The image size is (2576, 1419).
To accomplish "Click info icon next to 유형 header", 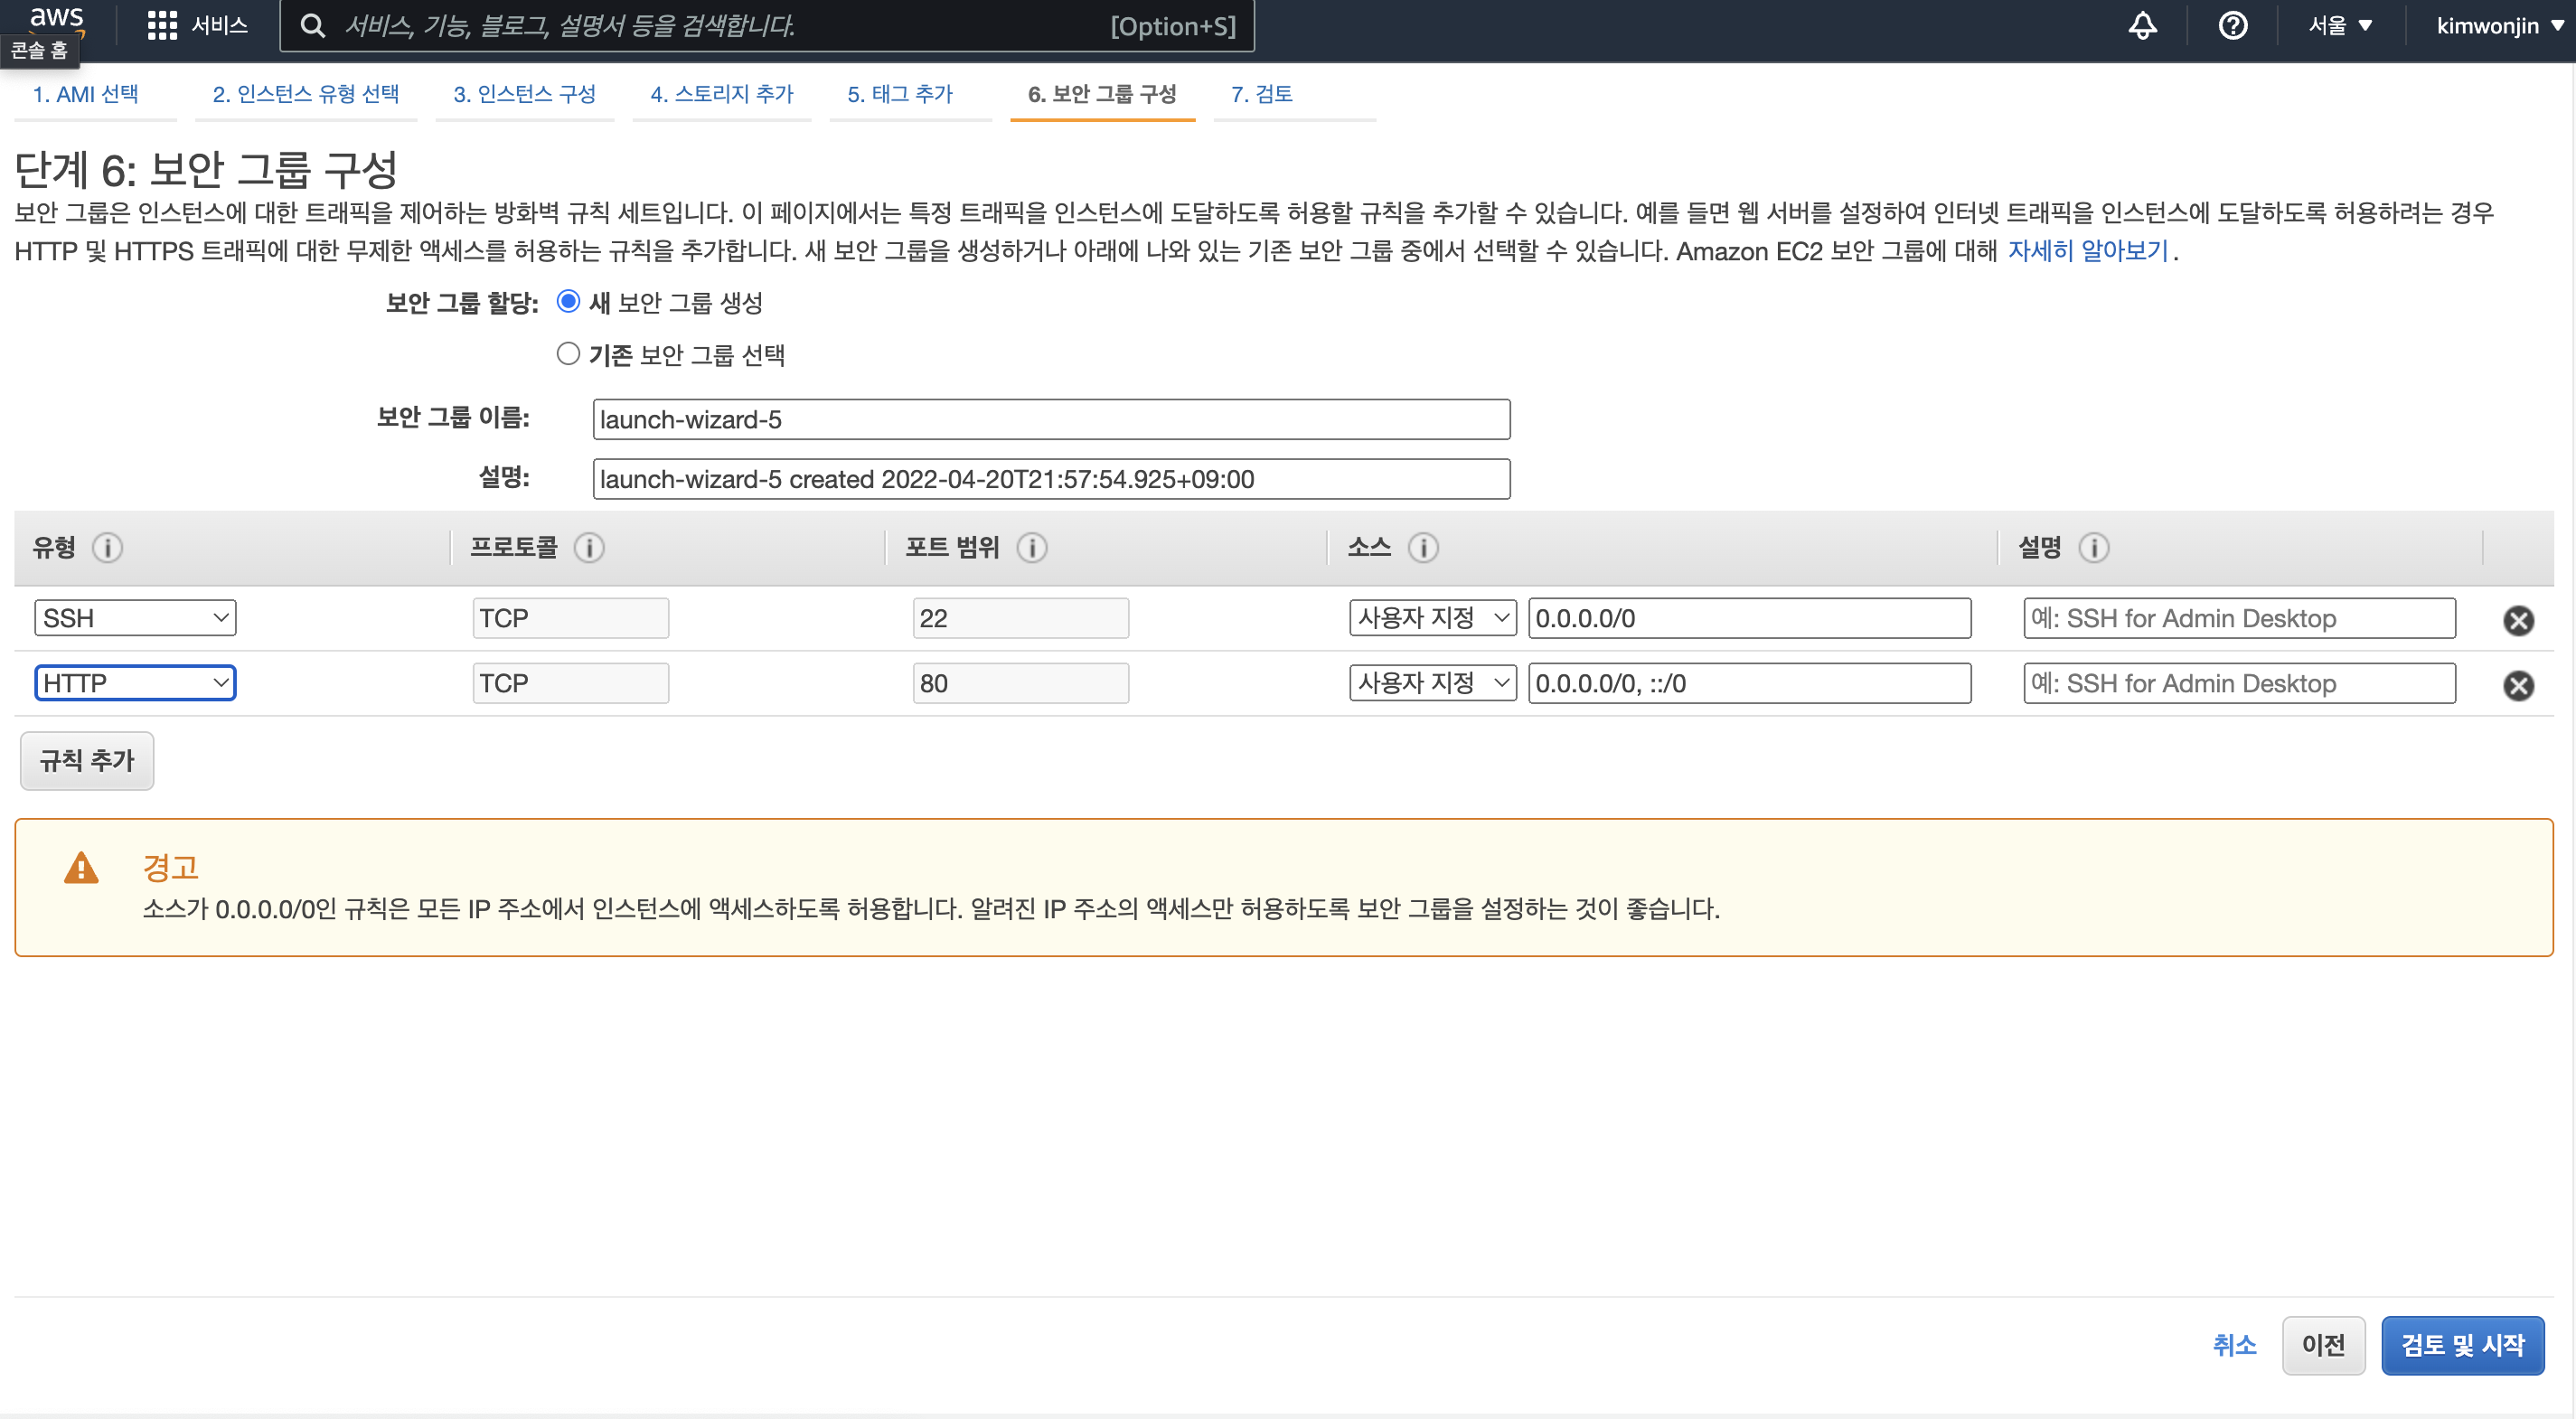I will click(x=108, y=548).
